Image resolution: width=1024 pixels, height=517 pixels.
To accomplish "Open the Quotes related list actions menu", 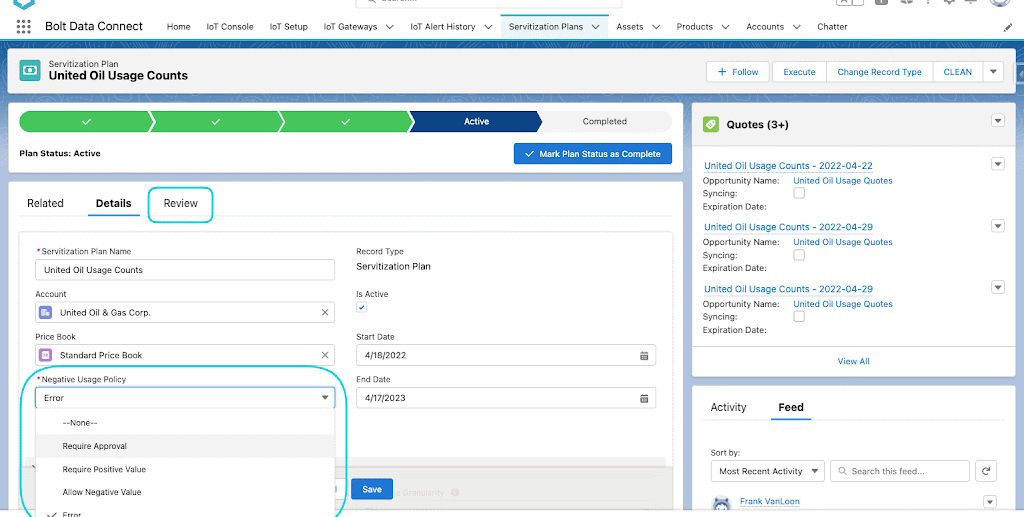I will click(x=997, y=121).
